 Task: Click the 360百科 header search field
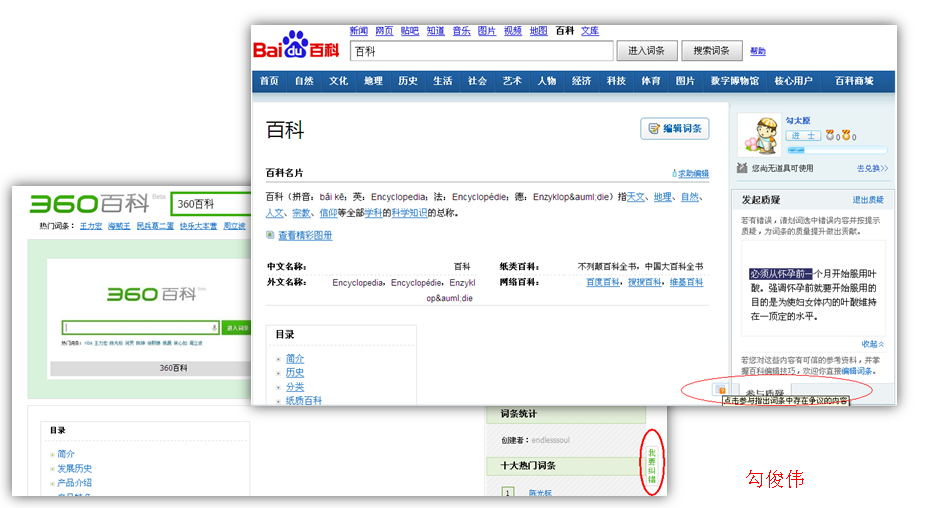click(x=212, y=204)
